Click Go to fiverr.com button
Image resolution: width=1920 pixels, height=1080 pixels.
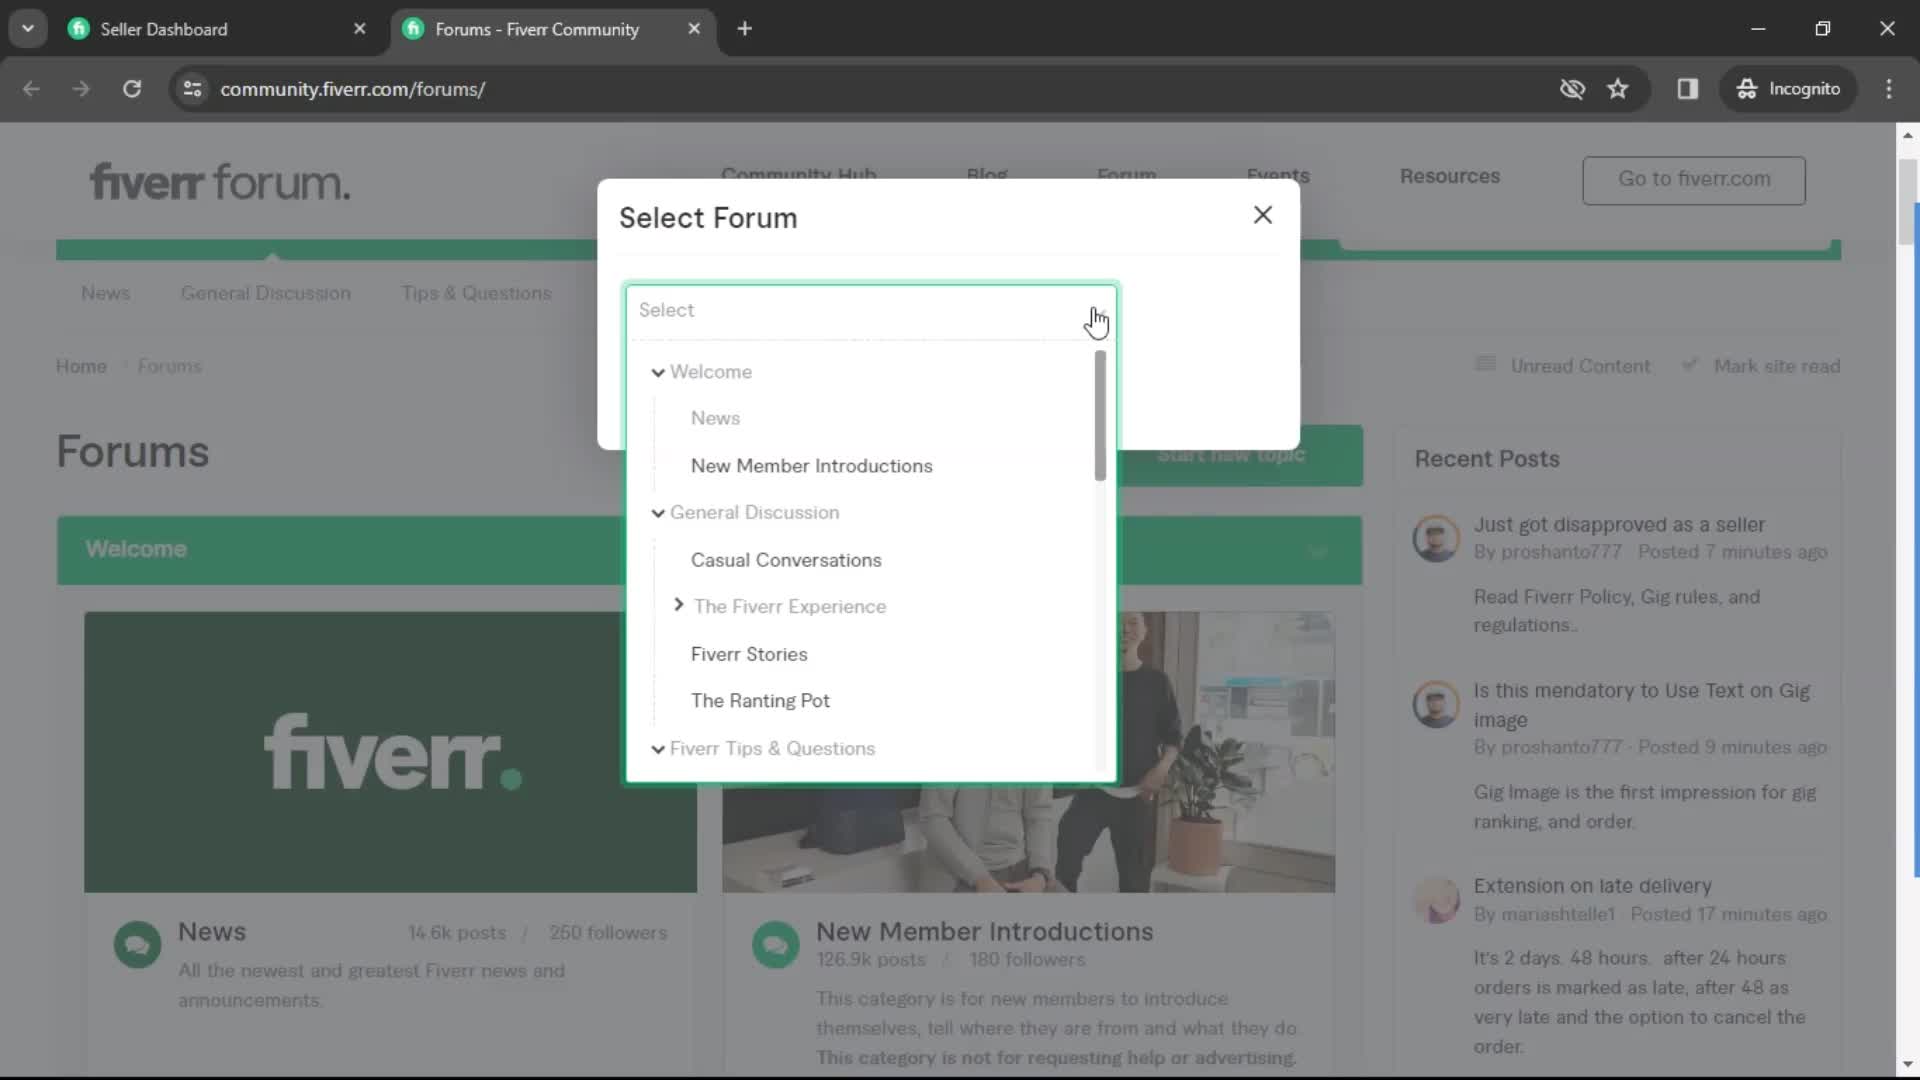[1695, 178]
